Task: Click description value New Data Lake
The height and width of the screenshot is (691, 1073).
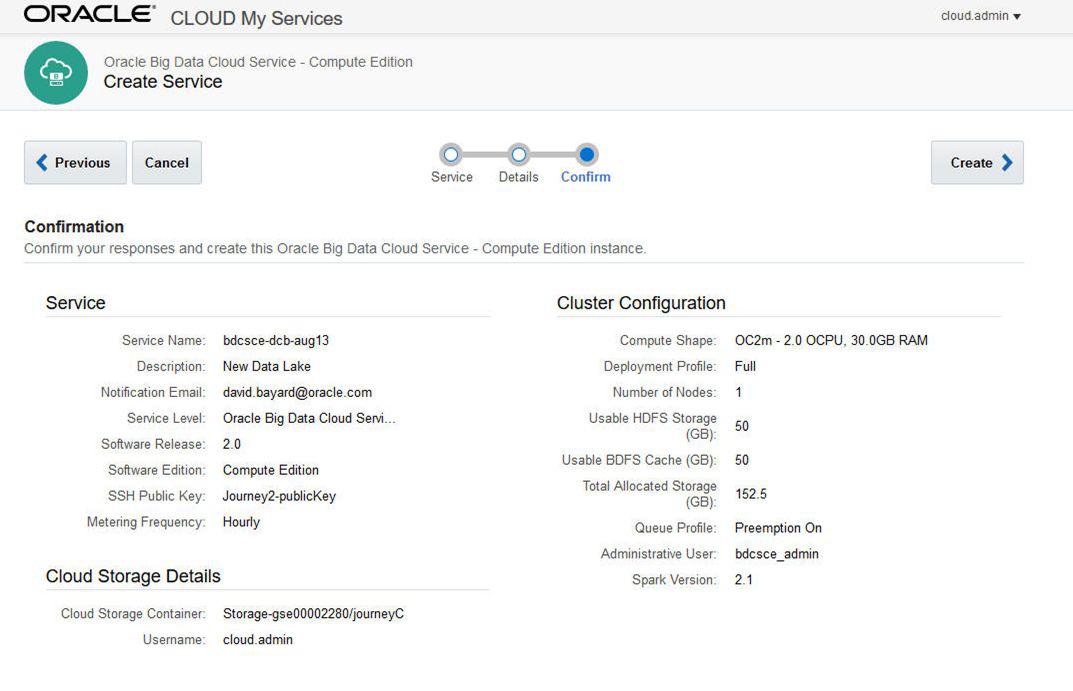Action: click(x=267, y=366)
